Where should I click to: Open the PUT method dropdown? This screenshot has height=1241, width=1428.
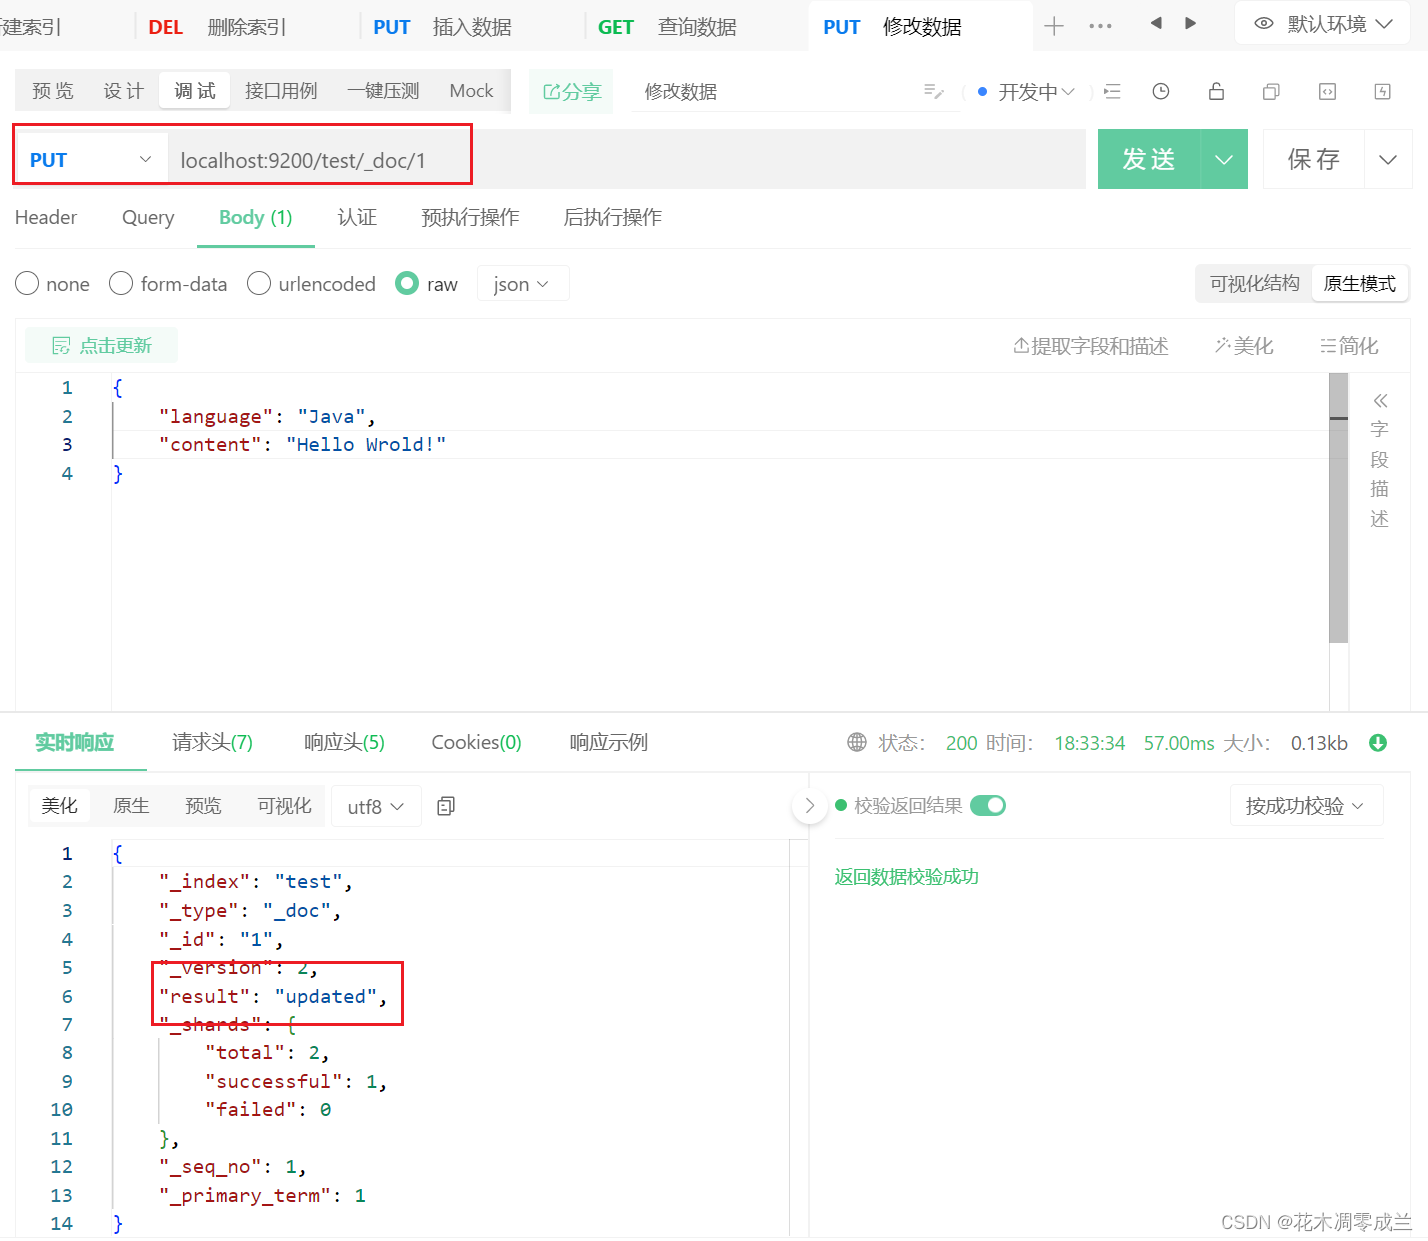pyautogui.click(x=90, y=160)
